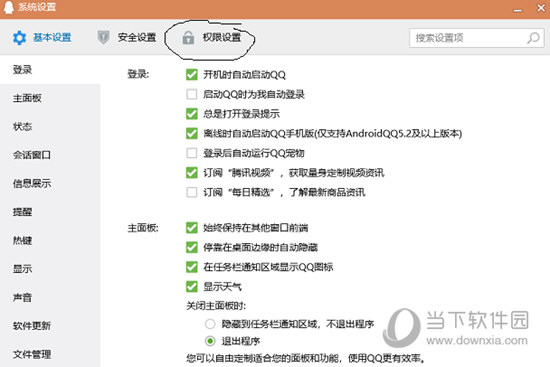Go to 提醒 sidebar section
Viewport: 550px width, 367px height.
pos(22,212)
